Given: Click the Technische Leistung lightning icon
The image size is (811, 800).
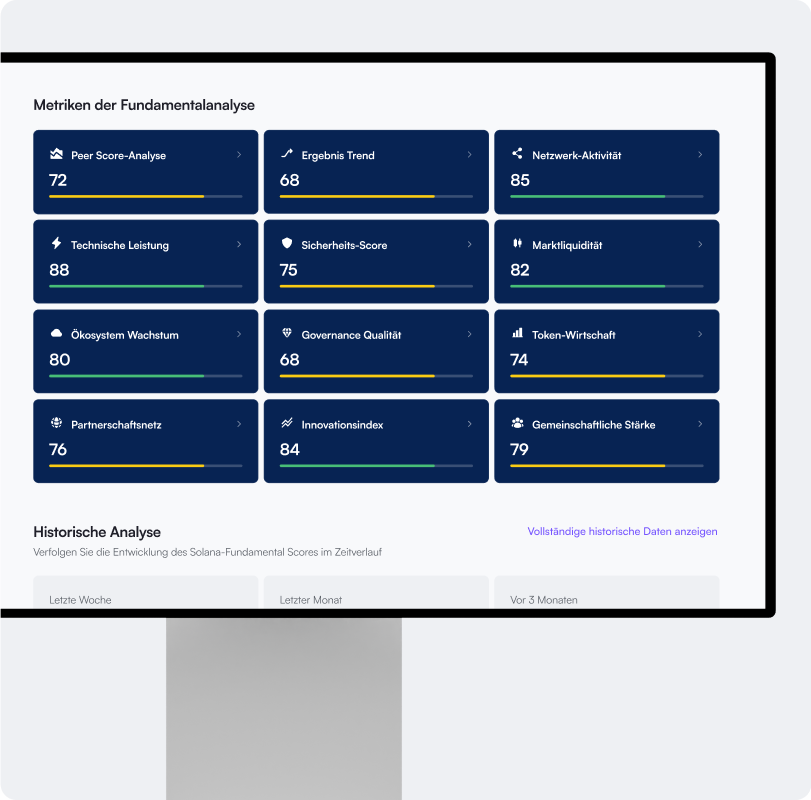Looking at the screenshot, I should click(56, 243).
